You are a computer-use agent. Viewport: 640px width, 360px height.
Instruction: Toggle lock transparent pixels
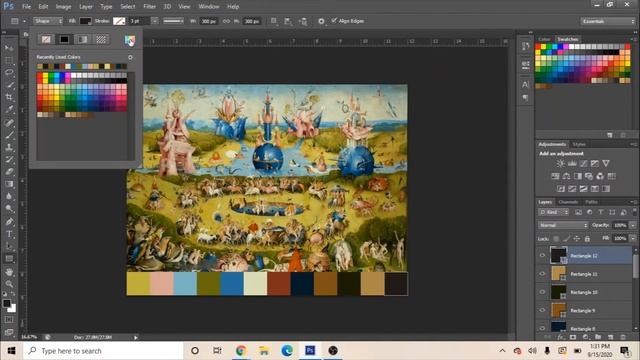(556, 238)
